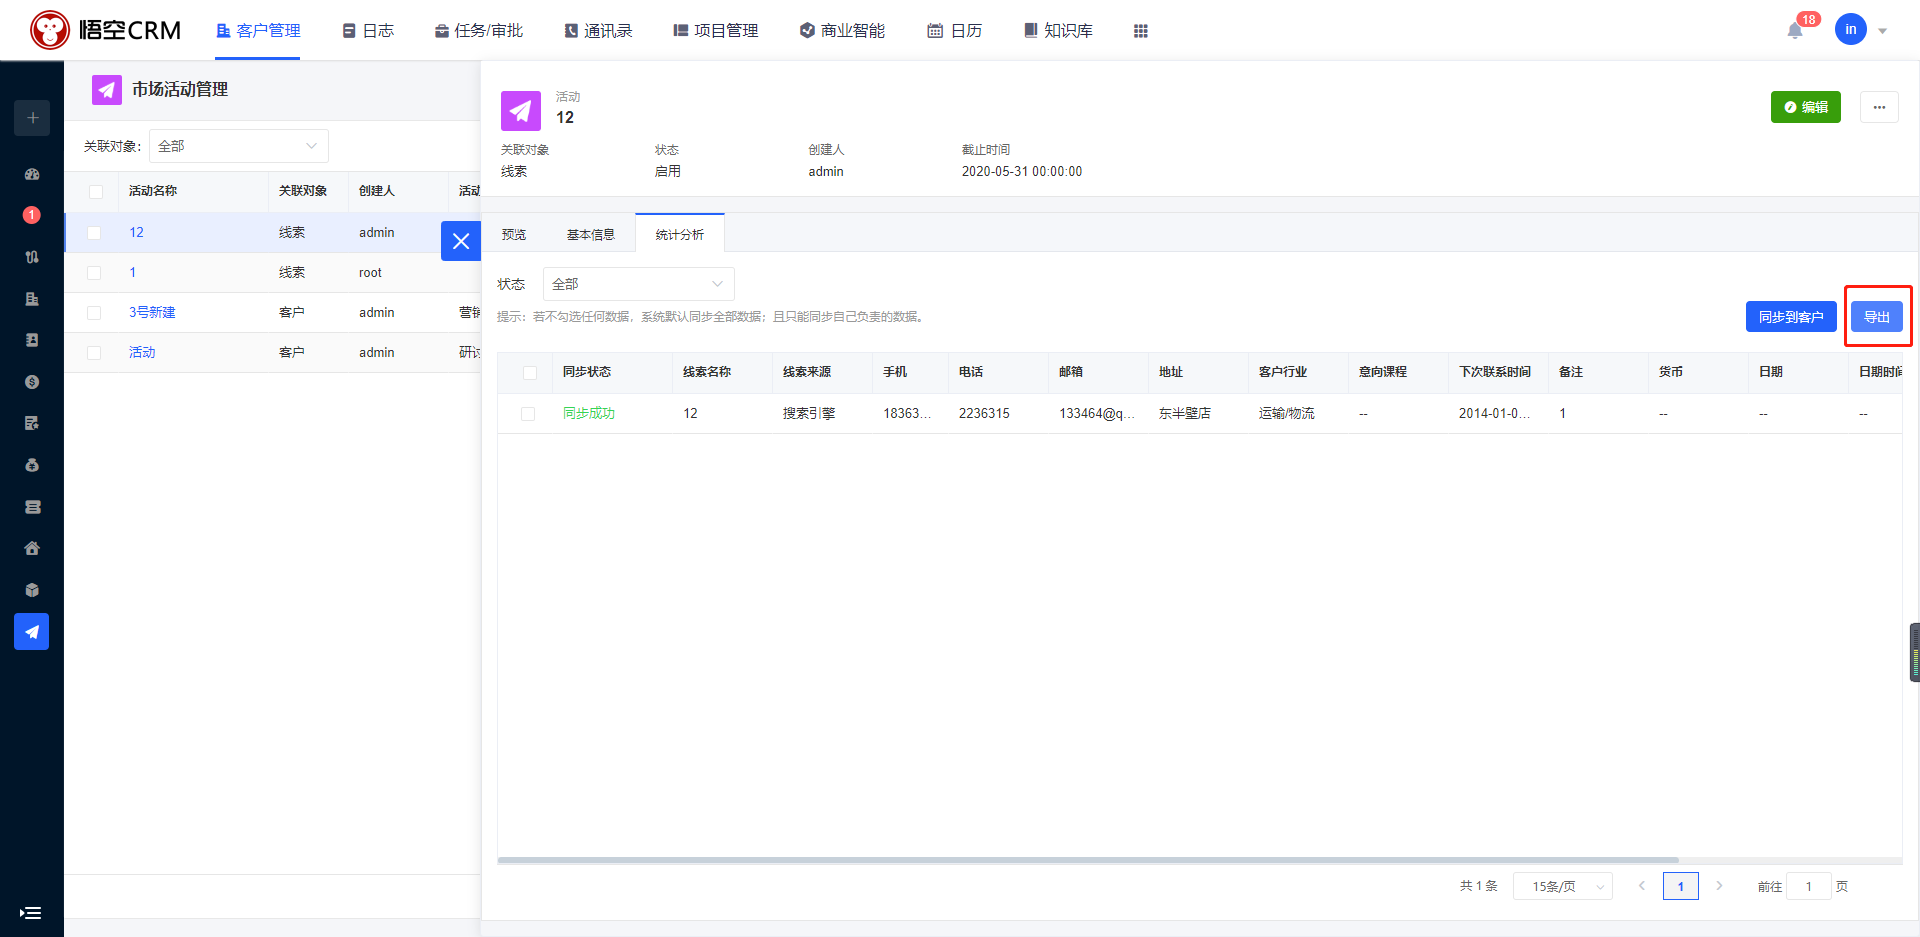Switch to the 基本信息 tab
This screenshot has height=937, width=1920.
[590, 234]
